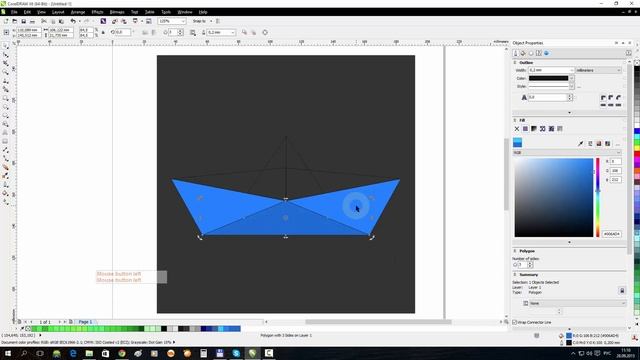Screen dimensions: 640x360
Task: Click the vertical hue slider
Action: tap(598, 198)
